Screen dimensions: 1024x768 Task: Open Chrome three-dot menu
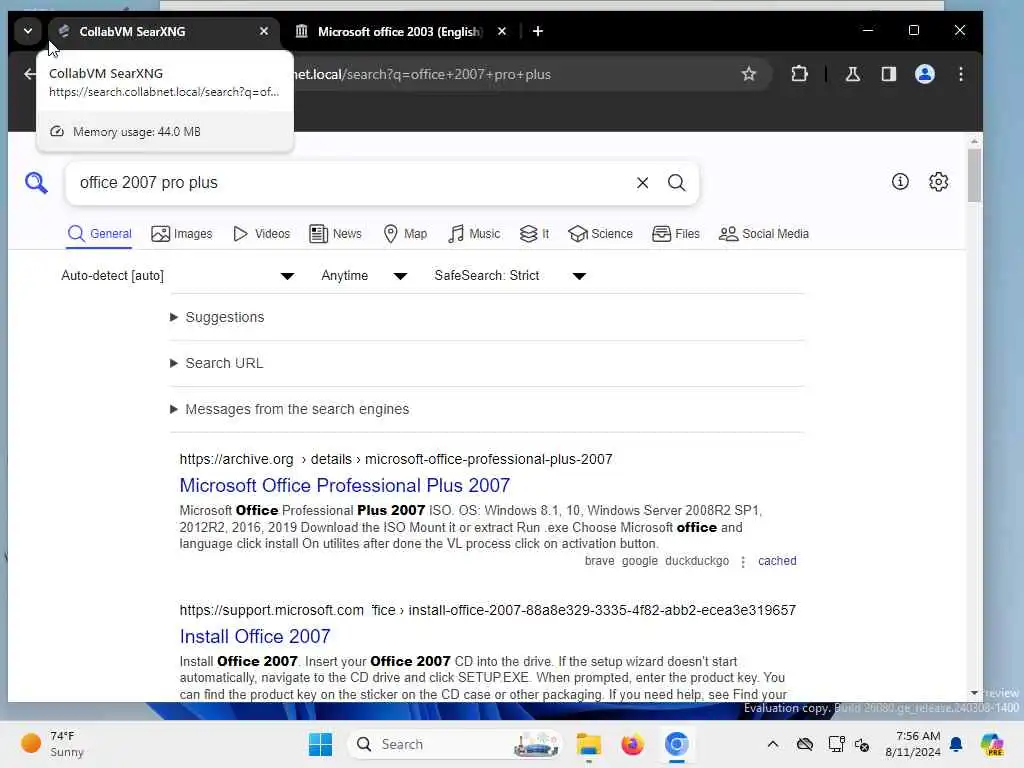pyautogui.click(x=961, y=74)
